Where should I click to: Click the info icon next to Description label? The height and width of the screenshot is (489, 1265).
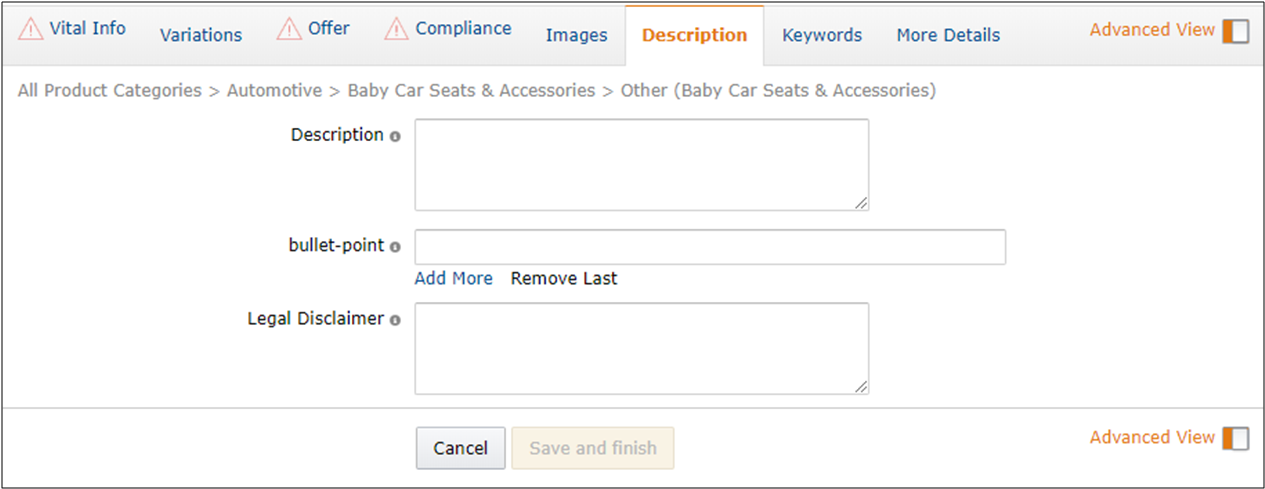point(395,136)
